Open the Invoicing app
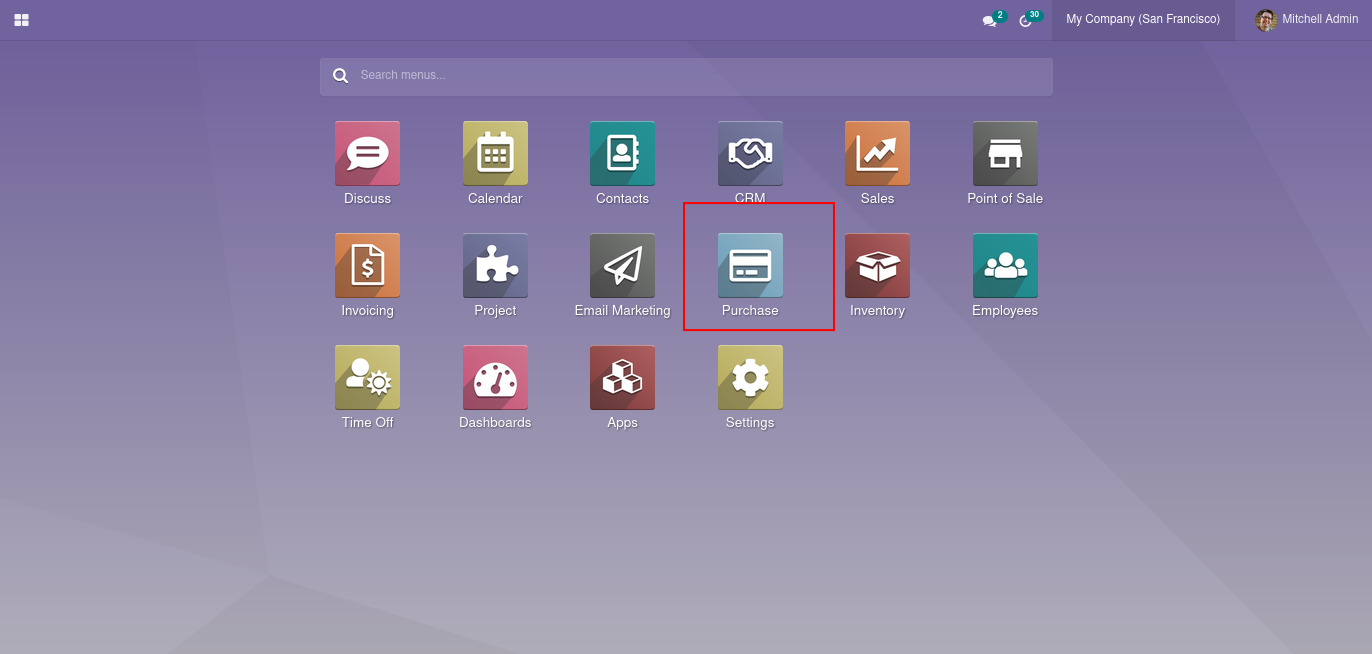This screenshot has height=654, width=1372. click(367, 266)
